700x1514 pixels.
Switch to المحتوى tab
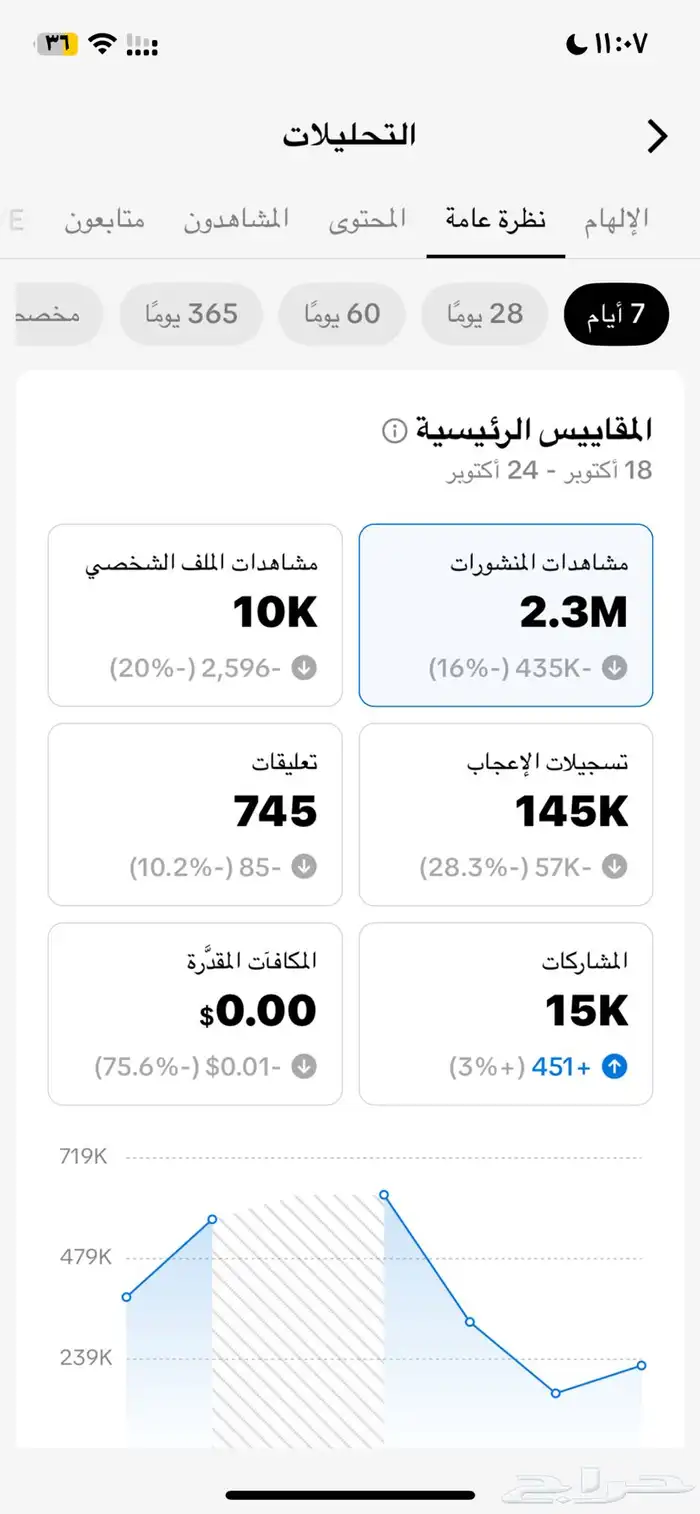pyautogui.click(x=368, y=219)
